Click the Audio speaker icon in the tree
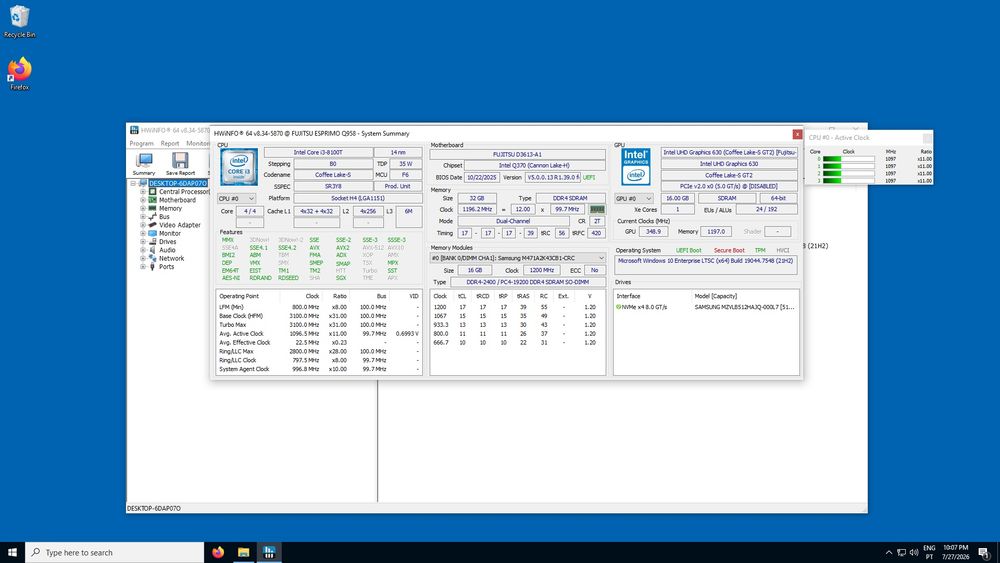 (152, 250)
